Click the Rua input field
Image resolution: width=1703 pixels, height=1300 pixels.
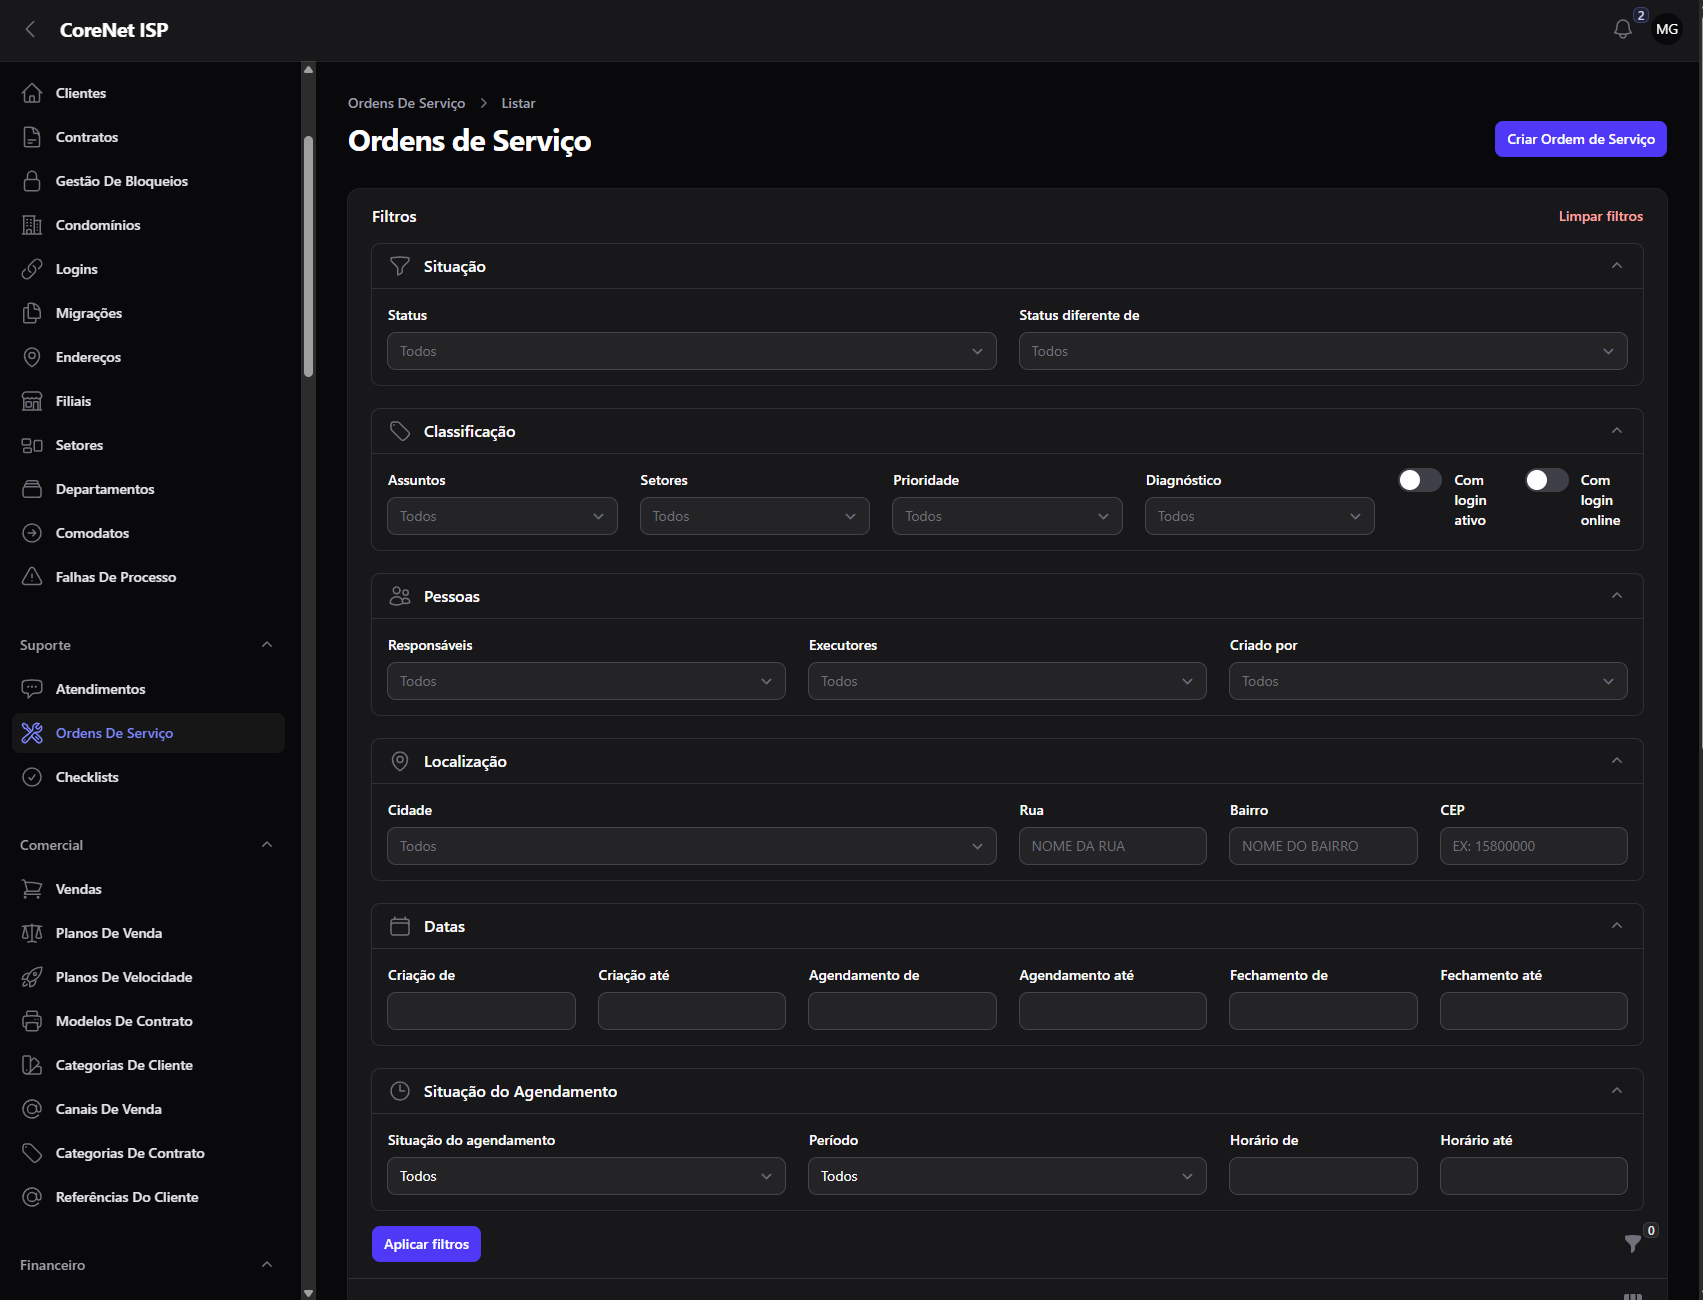(1112, 846)
